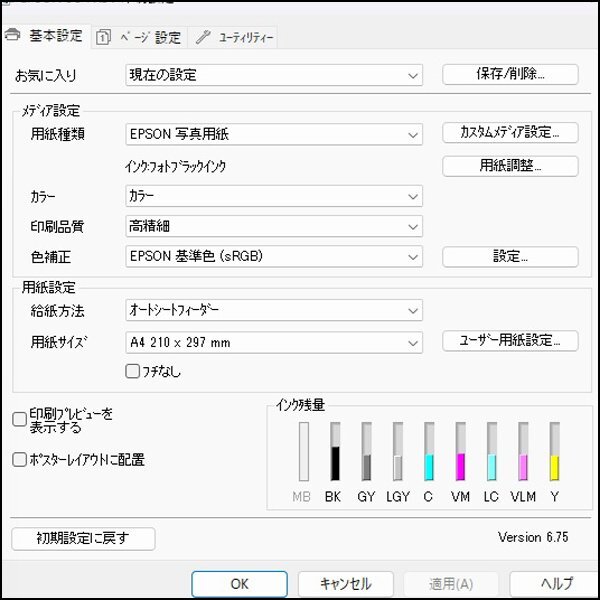This screenshot has width=600, height=600.
Task: Open the 基本設定 tab
Action: pos(46,37)
